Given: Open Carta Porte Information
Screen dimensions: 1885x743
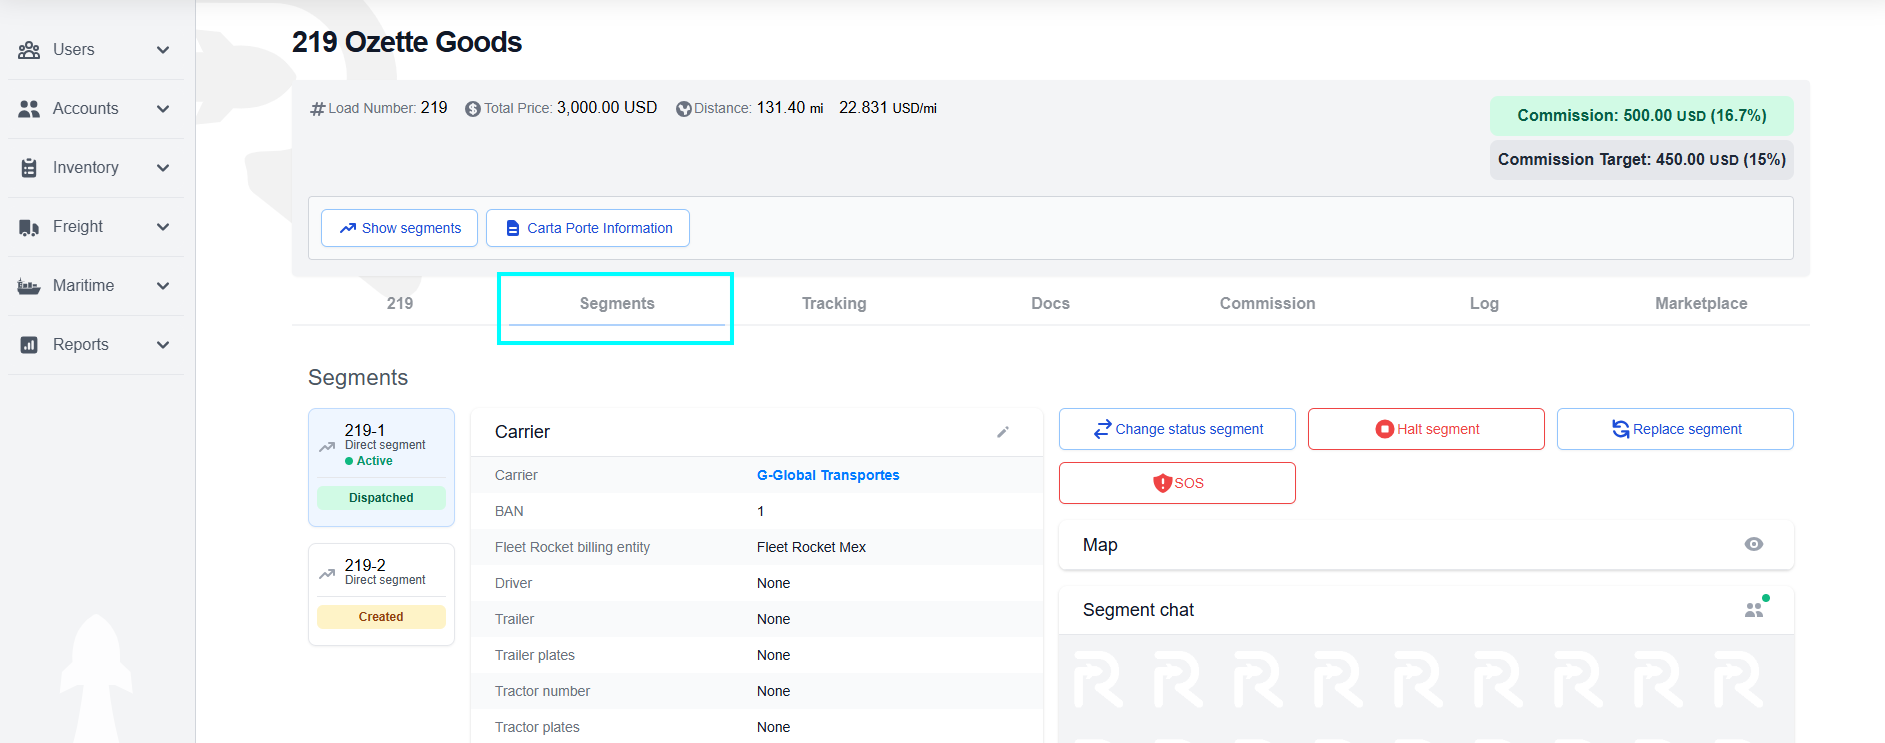Looking at the screenshot, I should (588, 228).
